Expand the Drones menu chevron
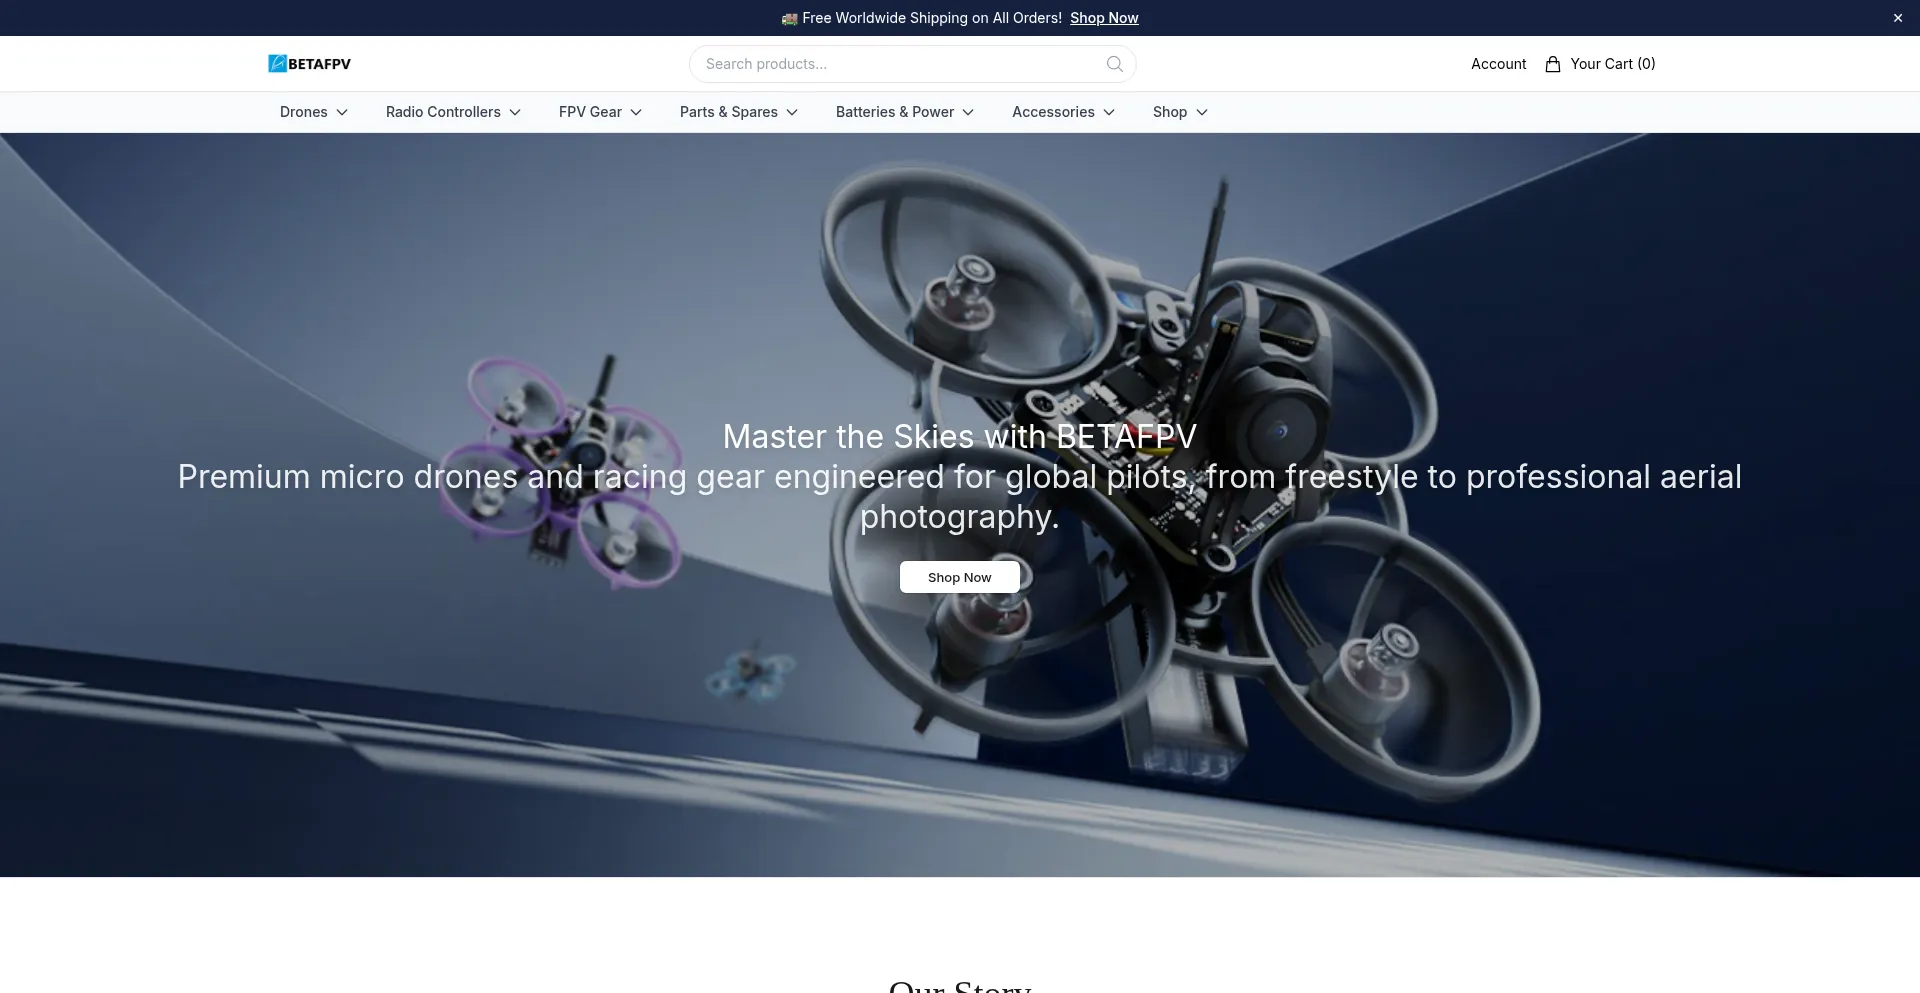1920x993 pixels. coord(342,112)
